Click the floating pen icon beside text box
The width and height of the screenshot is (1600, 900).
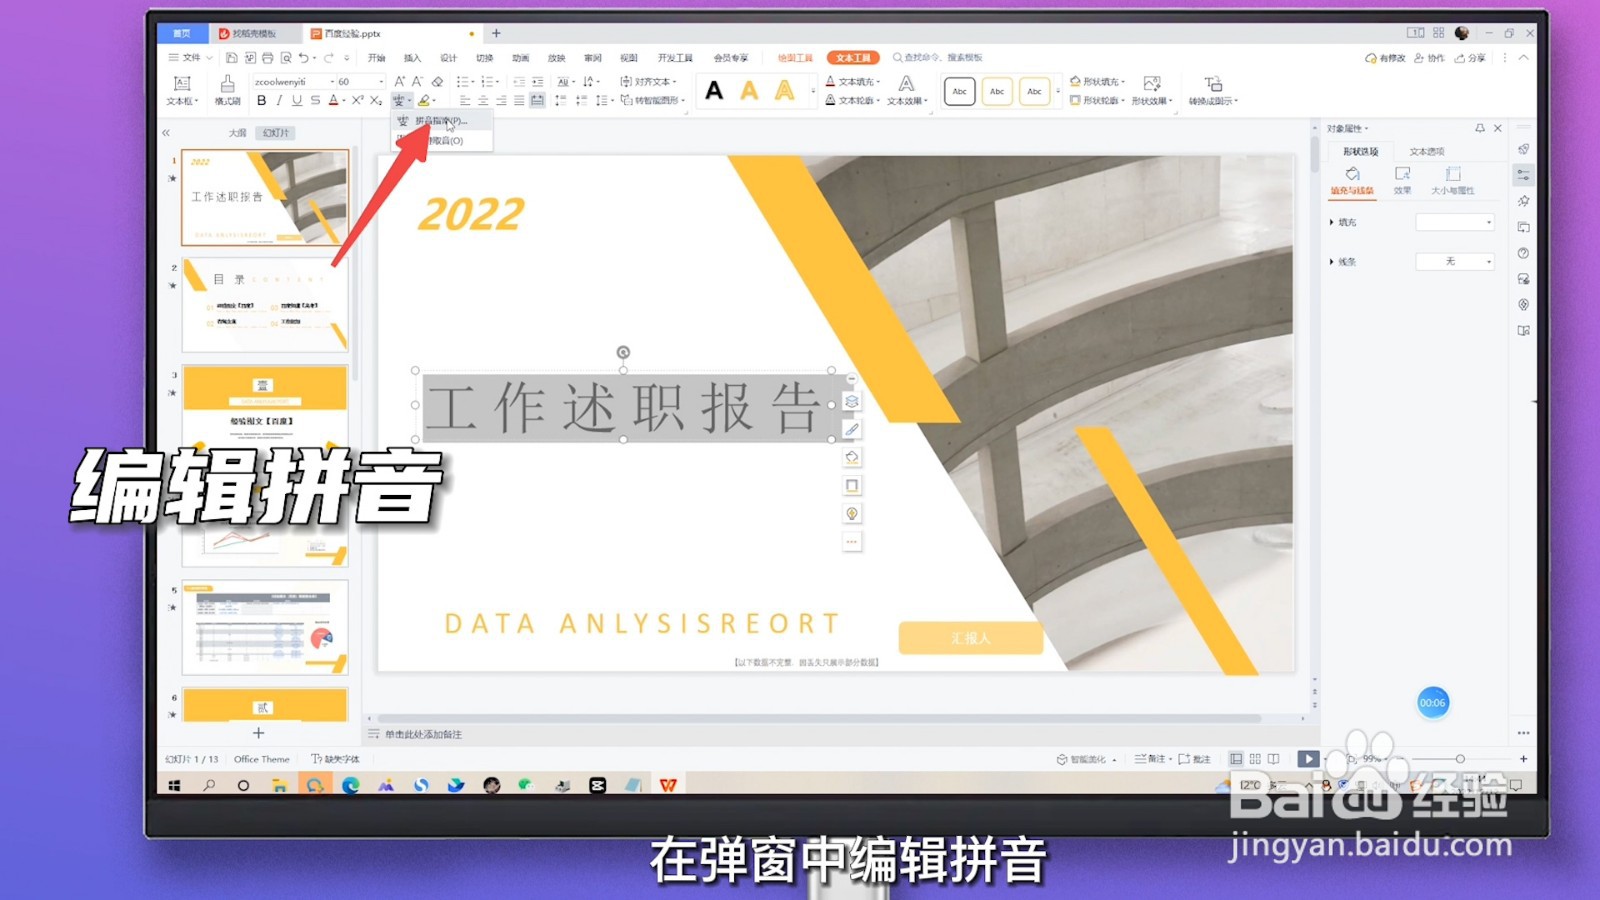[852, 429]
